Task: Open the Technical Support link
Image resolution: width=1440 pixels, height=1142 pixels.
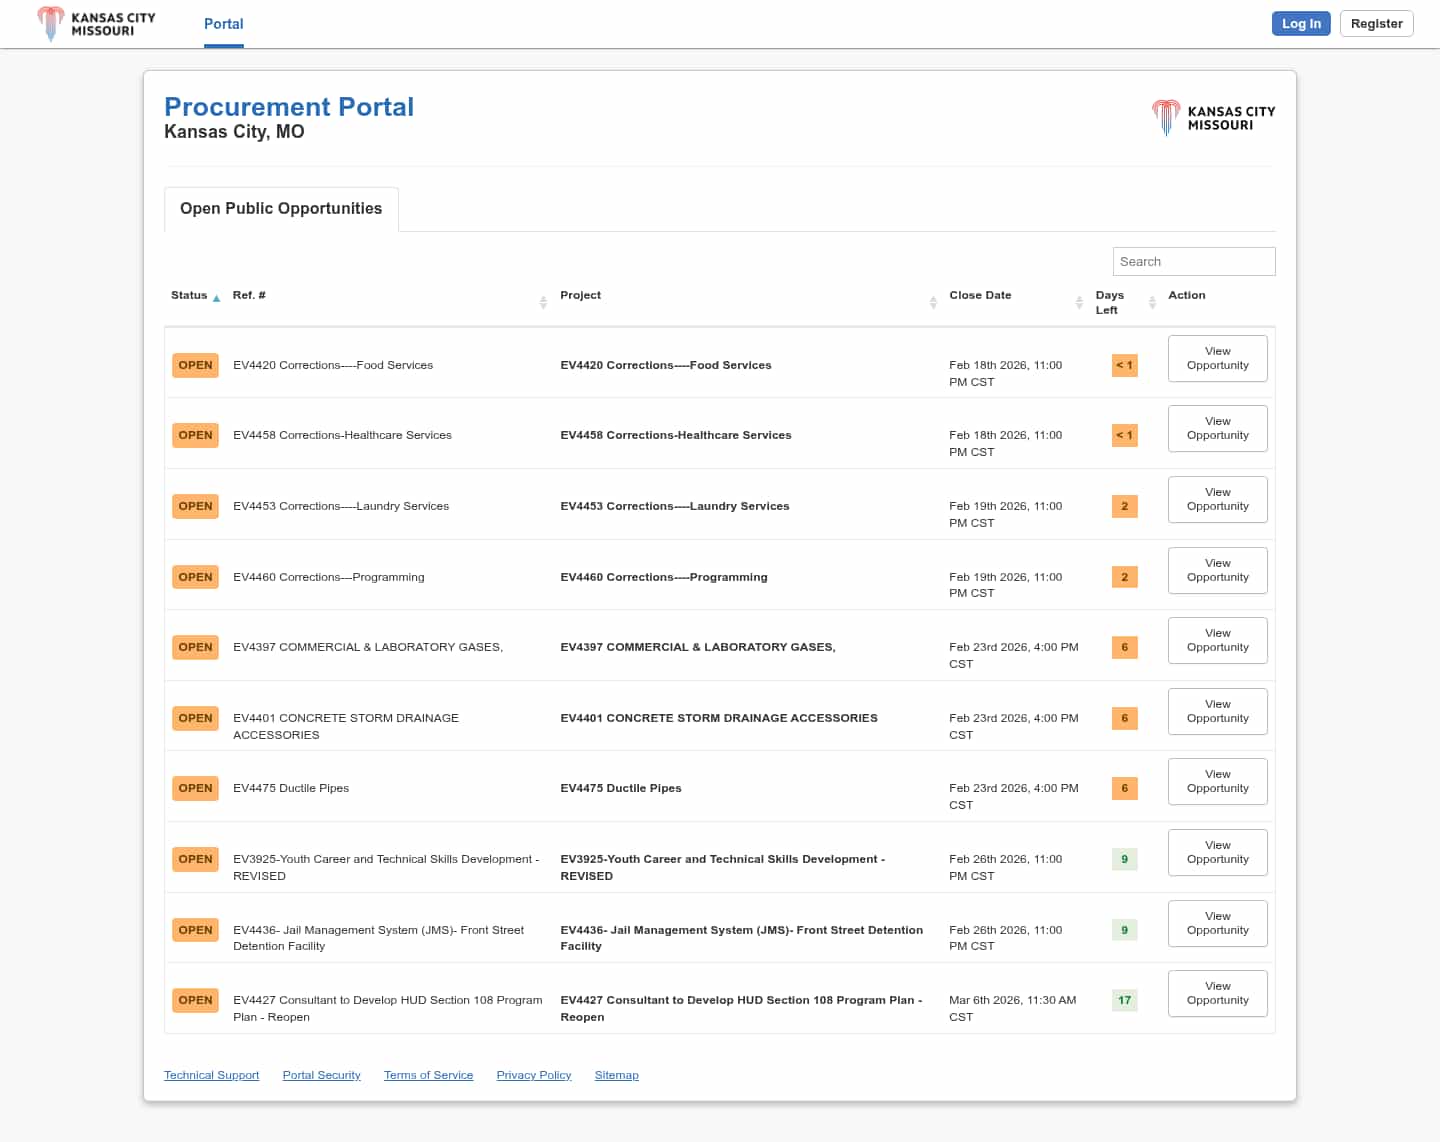Action: 211,1075
